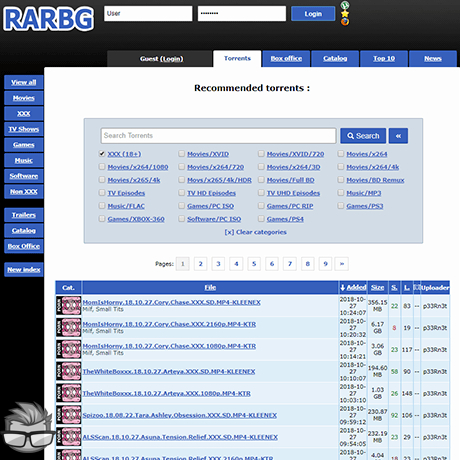Click the next pages » button
Viewport: 460px width, 460px height.
pyautogui.click(x=342, y=264)
